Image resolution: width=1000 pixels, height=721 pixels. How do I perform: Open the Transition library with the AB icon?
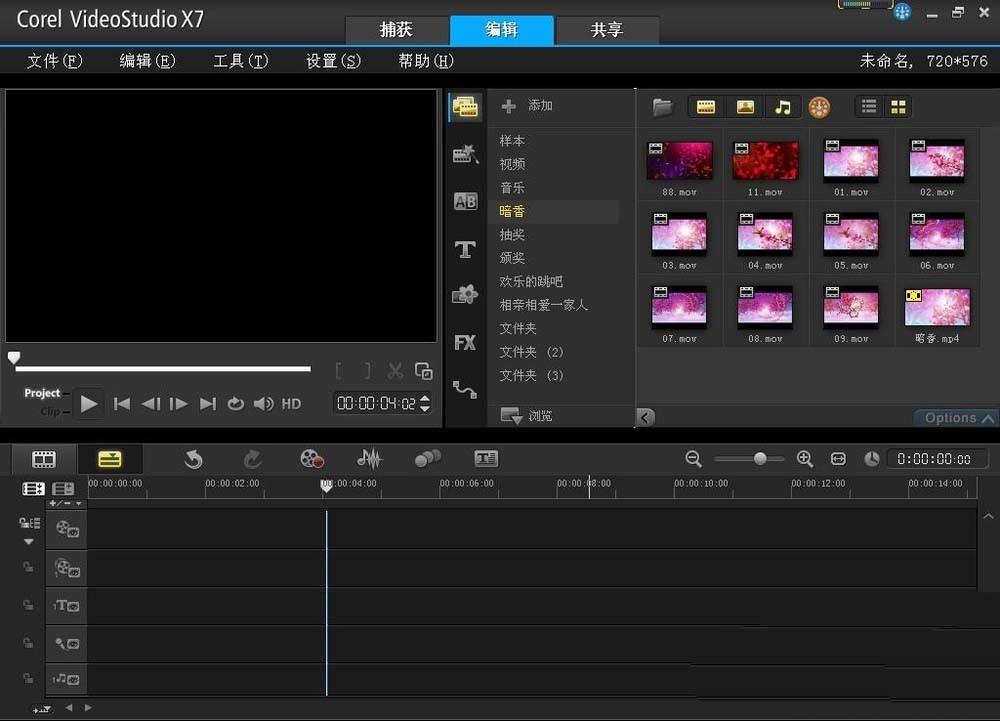[x=464, y=201]
